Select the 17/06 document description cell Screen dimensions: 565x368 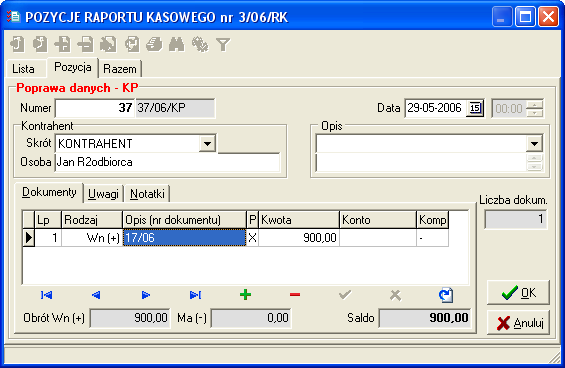[184, 238]
